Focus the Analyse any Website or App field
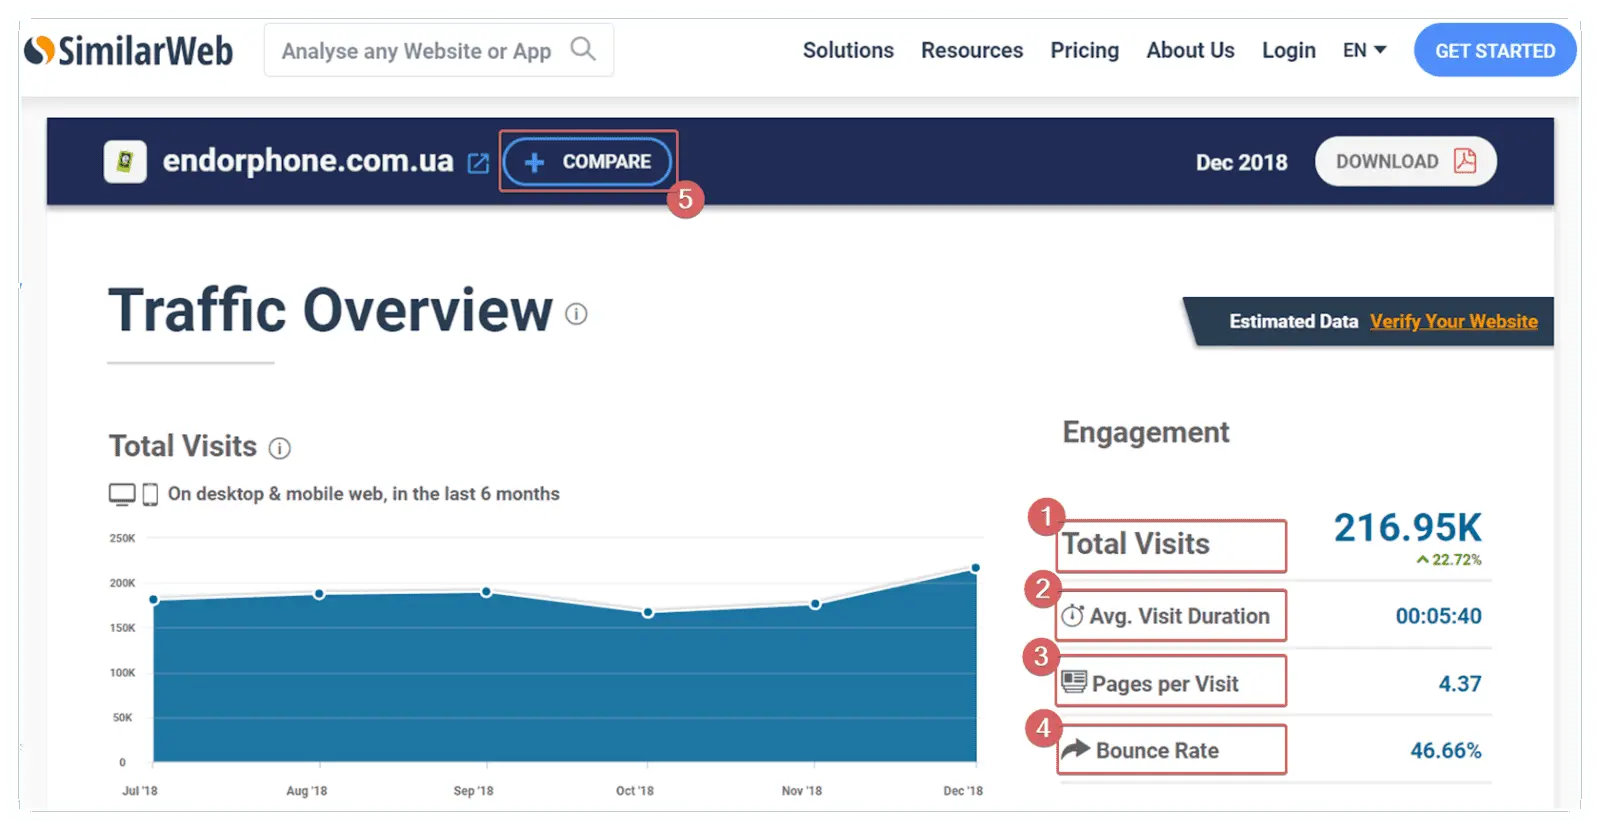1600x830 pixels. click(439, 50)
